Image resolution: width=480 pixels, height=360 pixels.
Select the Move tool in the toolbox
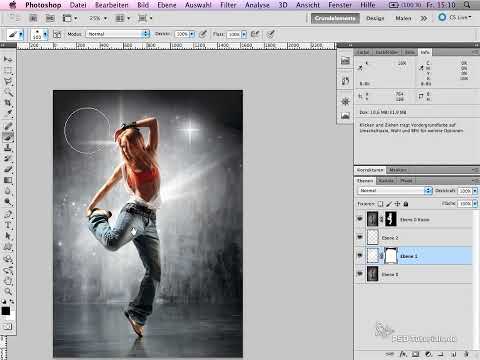8,59
